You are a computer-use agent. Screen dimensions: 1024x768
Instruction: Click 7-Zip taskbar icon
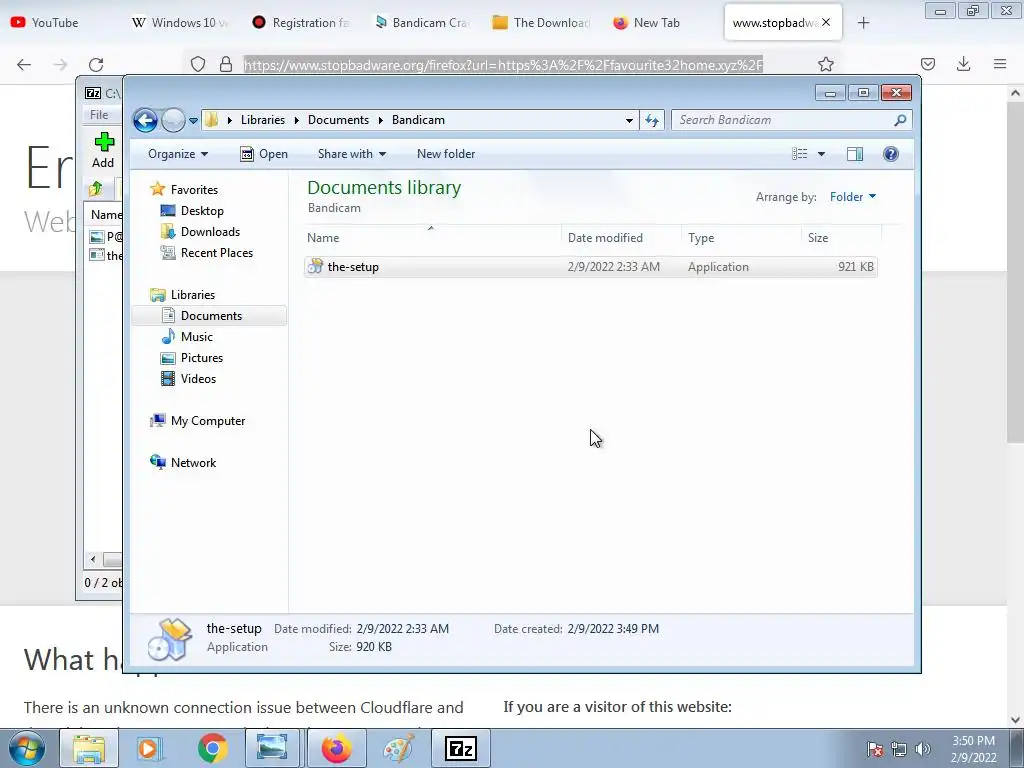[x=460, y=748]
